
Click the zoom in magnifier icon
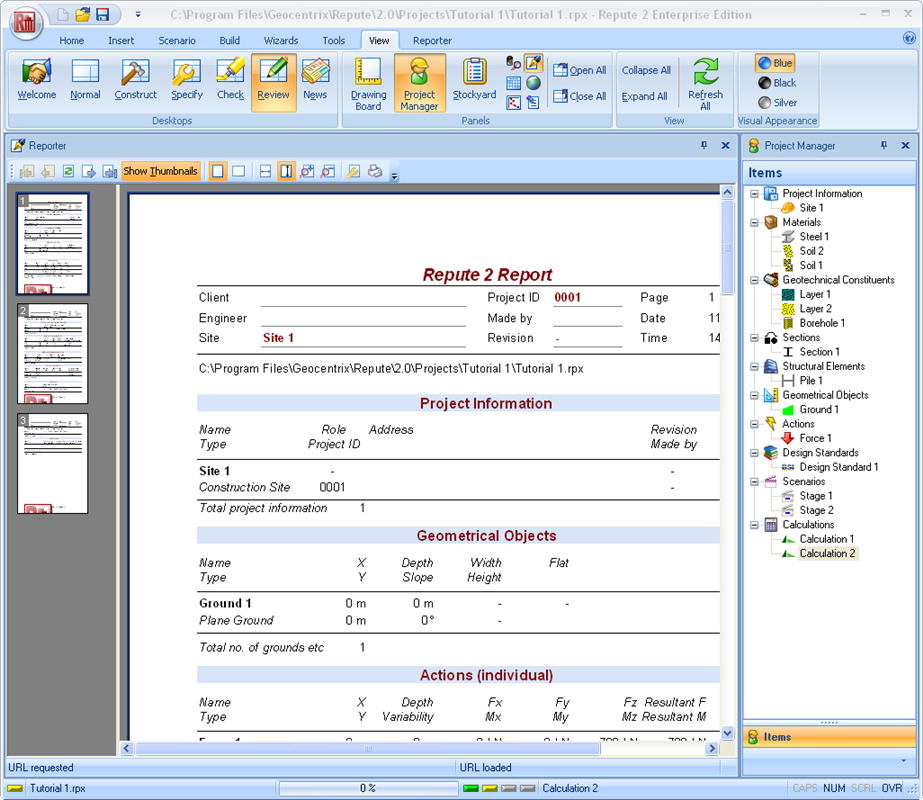pos(307,171)
